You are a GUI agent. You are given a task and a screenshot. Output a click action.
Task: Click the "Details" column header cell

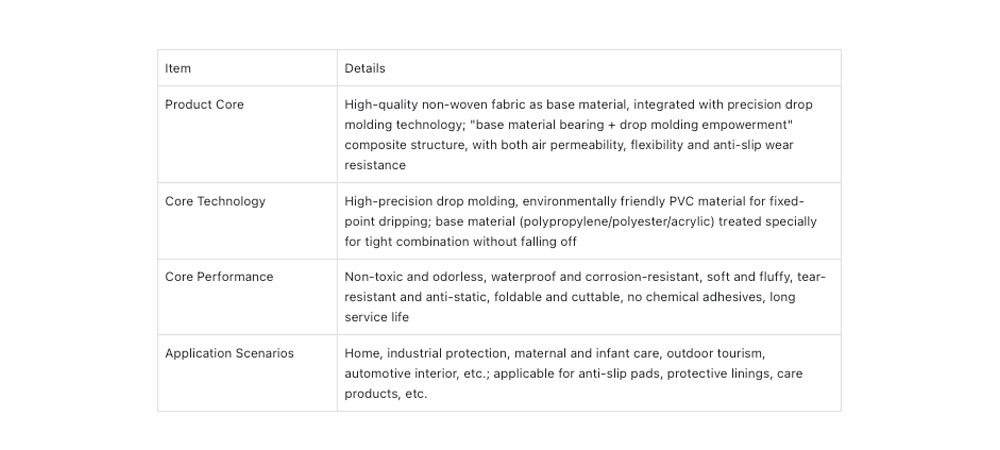[x=365, y=68]
